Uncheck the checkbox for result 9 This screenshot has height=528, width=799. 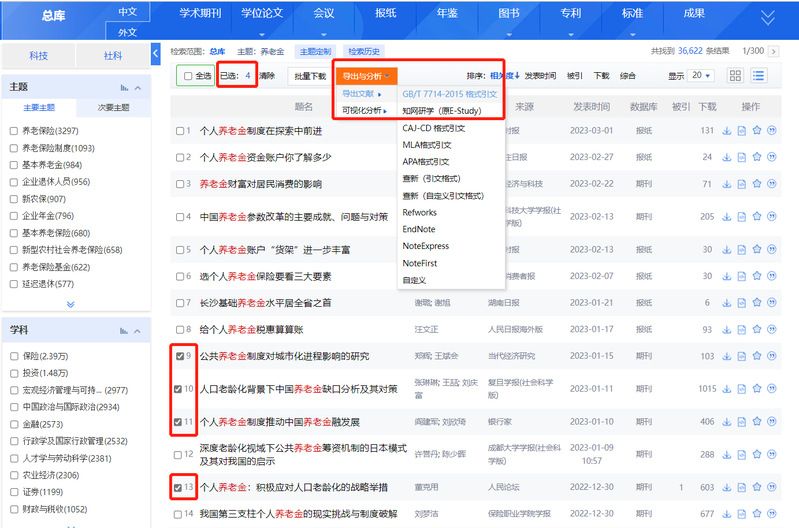pyautogui.click(x=180, y=355)
